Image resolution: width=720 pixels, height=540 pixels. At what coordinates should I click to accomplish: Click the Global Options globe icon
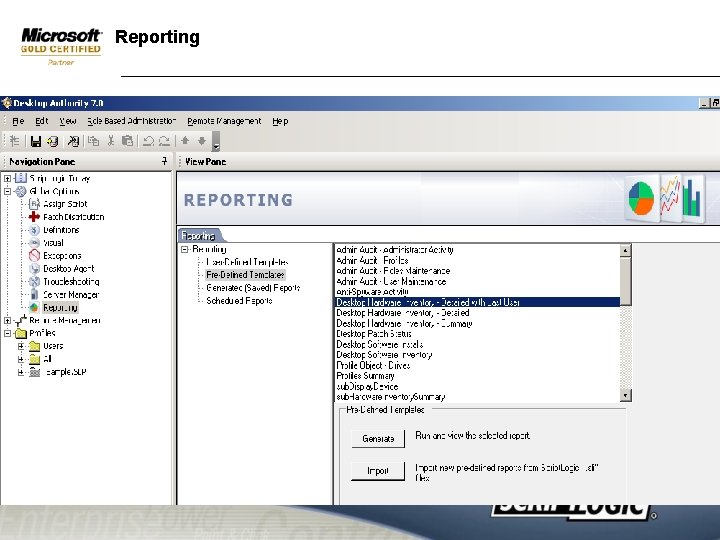pos(21,191)
